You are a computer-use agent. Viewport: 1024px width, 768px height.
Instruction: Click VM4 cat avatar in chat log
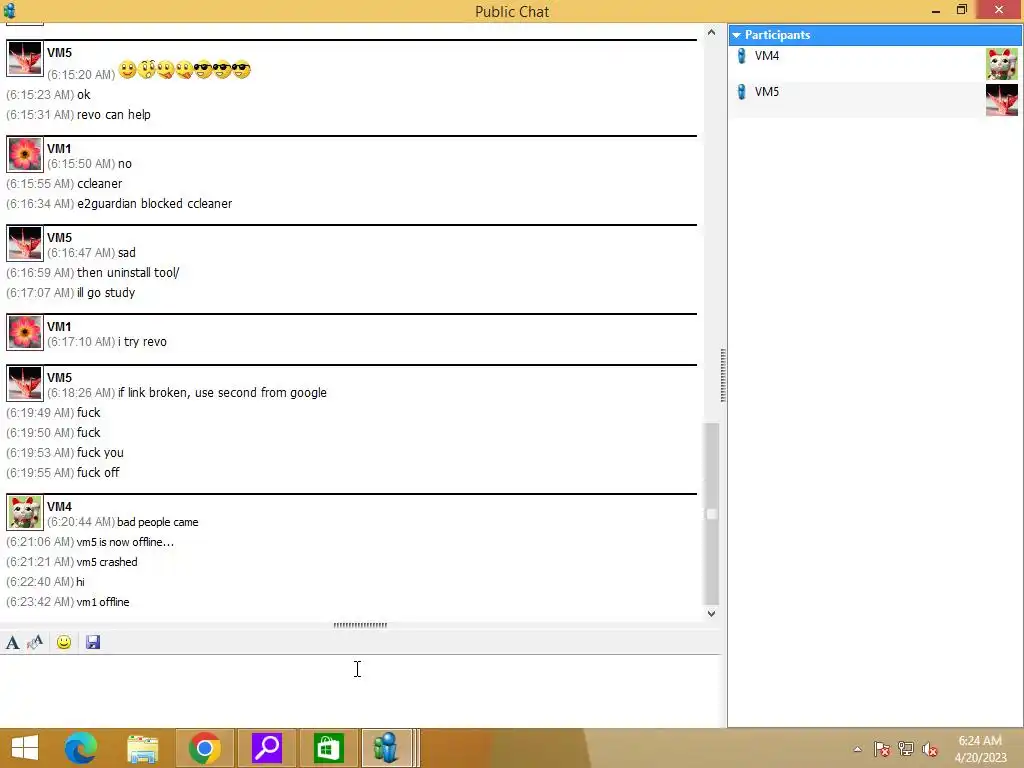tap(25, 513)
